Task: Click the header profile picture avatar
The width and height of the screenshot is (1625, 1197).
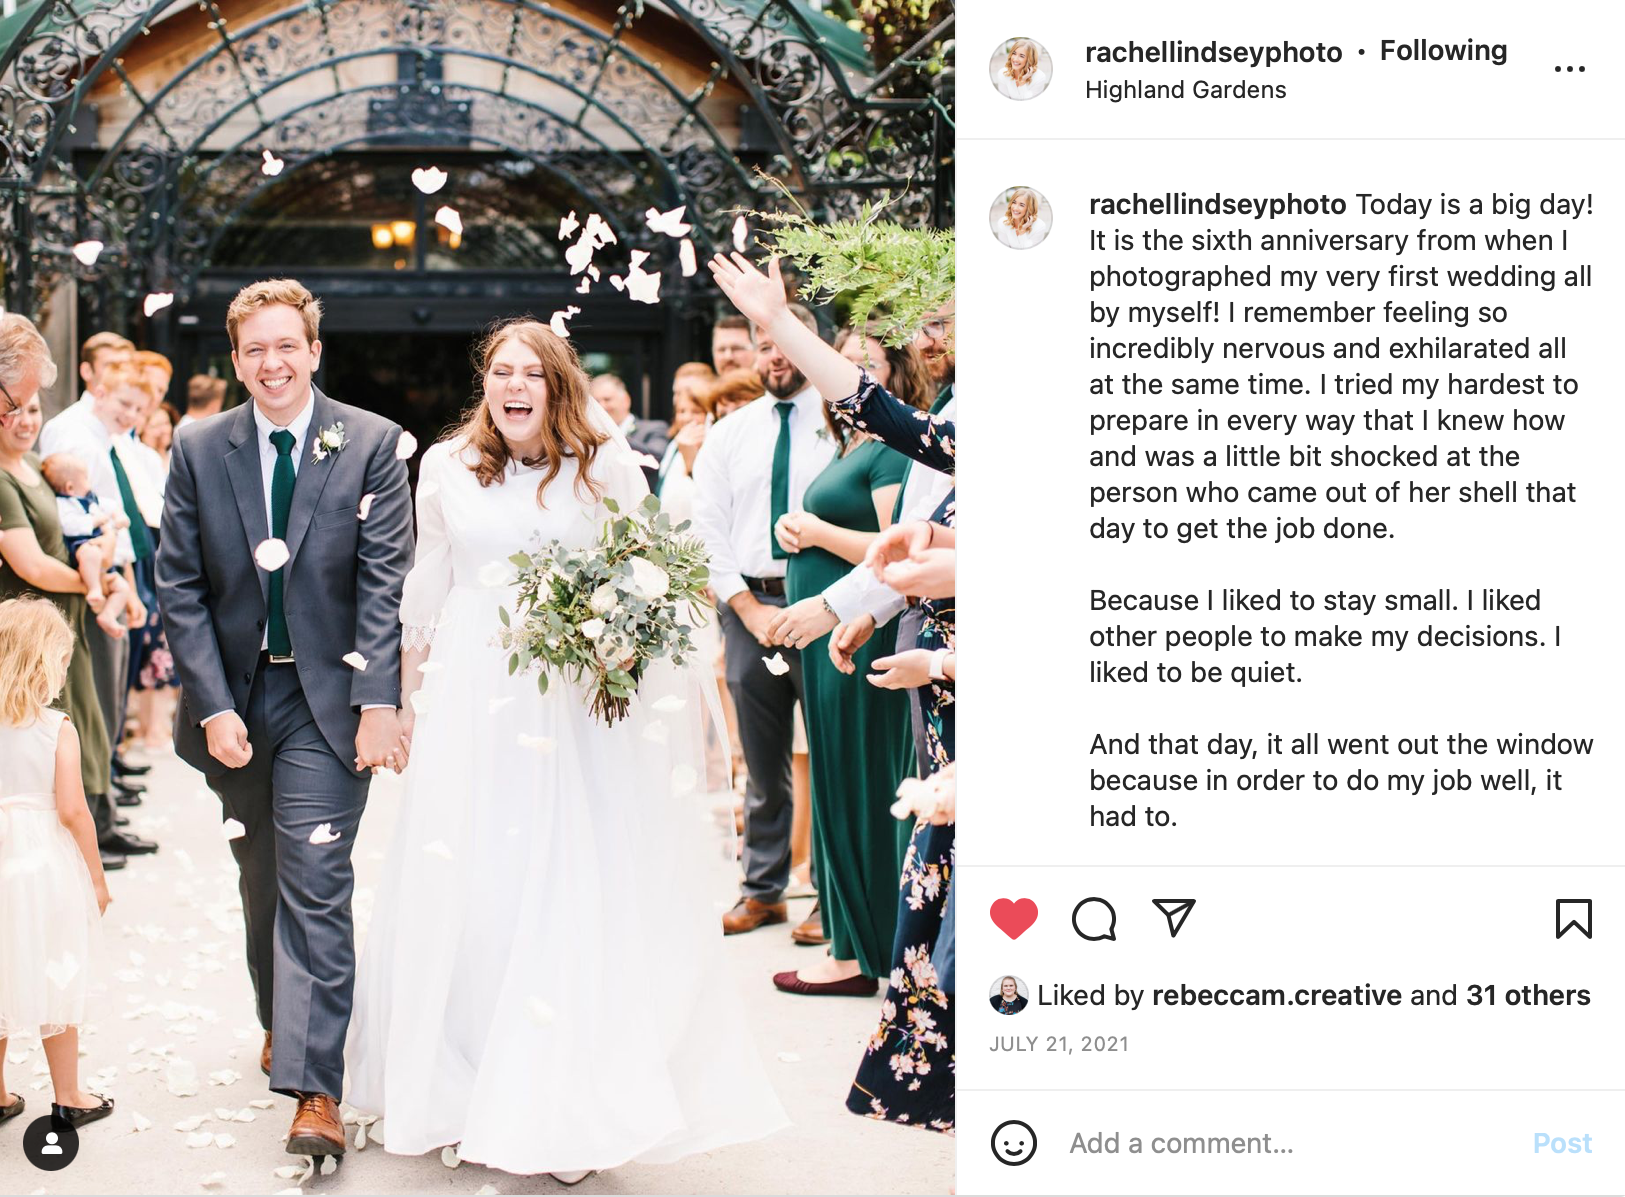Action: point(1020,69)
